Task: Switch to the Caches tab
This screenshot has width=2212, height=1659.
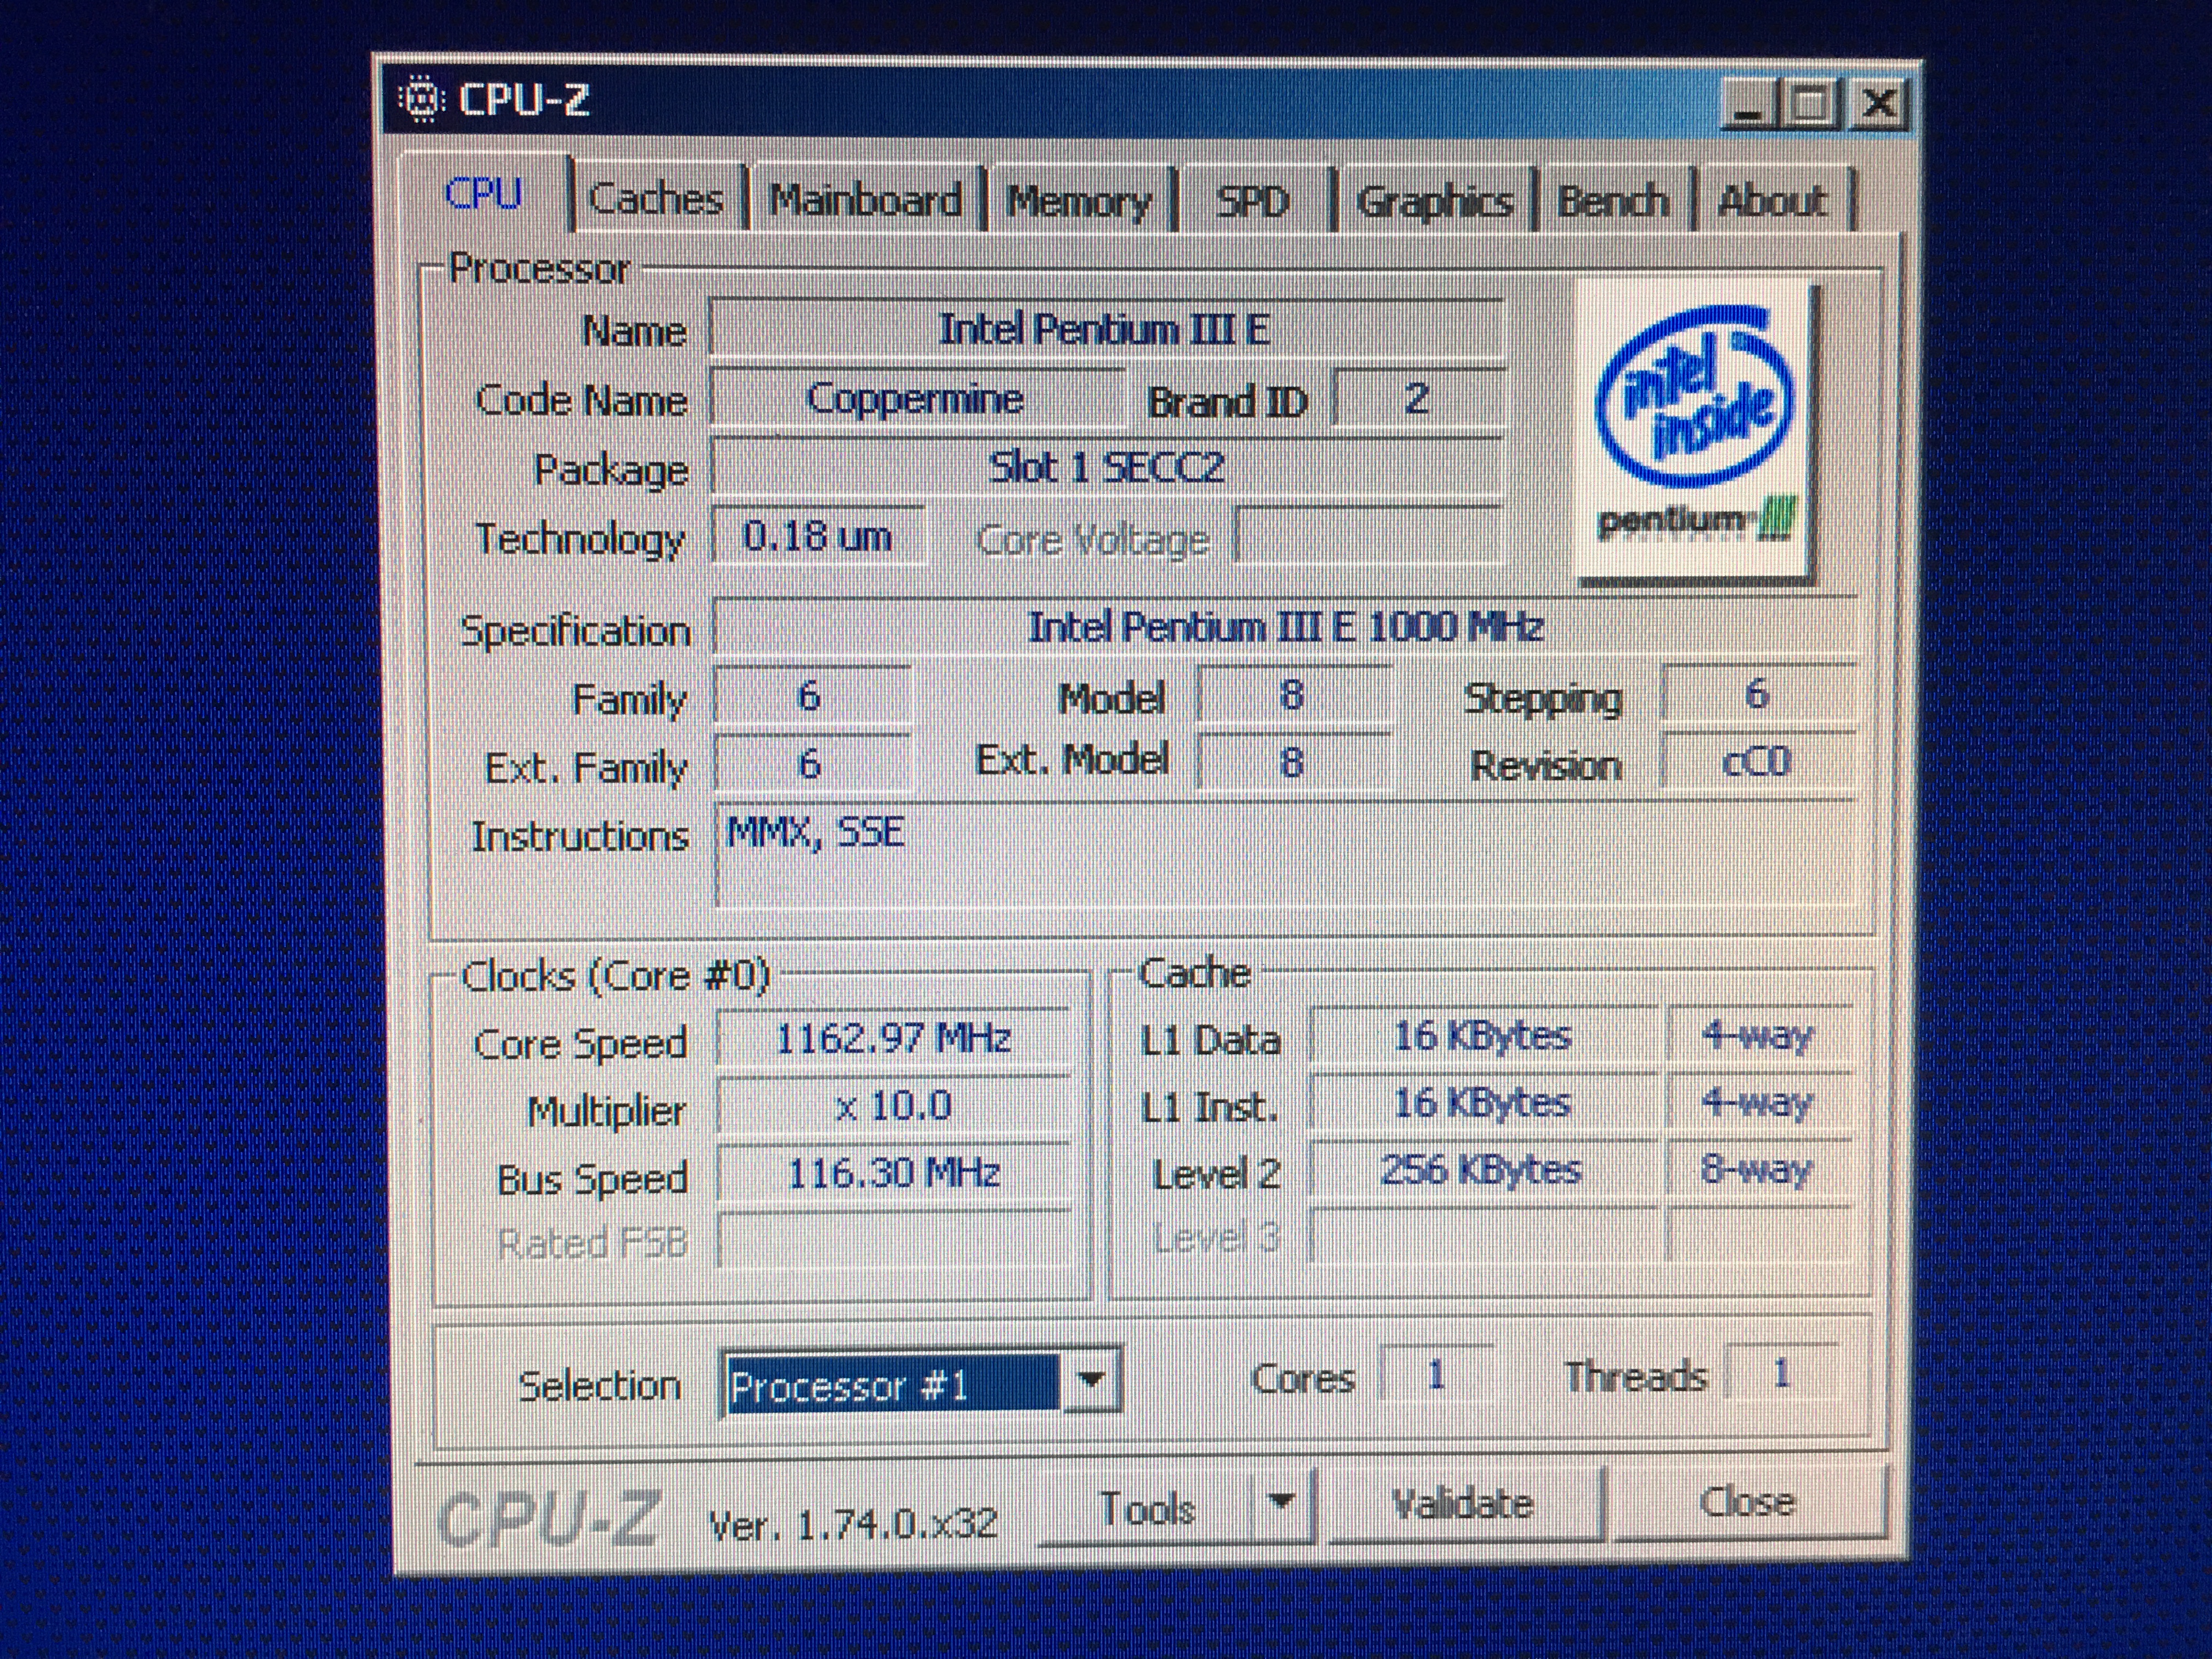Action: [x=656, y=199]
